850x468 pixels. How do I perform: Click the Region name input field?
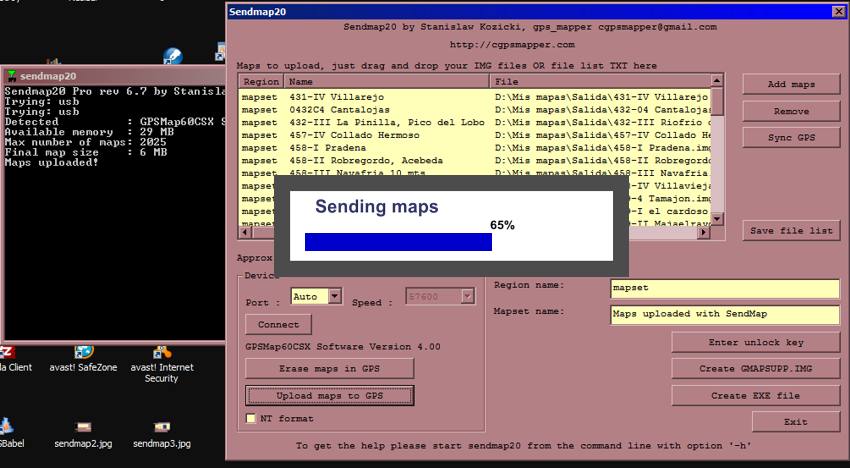(725, 289)
